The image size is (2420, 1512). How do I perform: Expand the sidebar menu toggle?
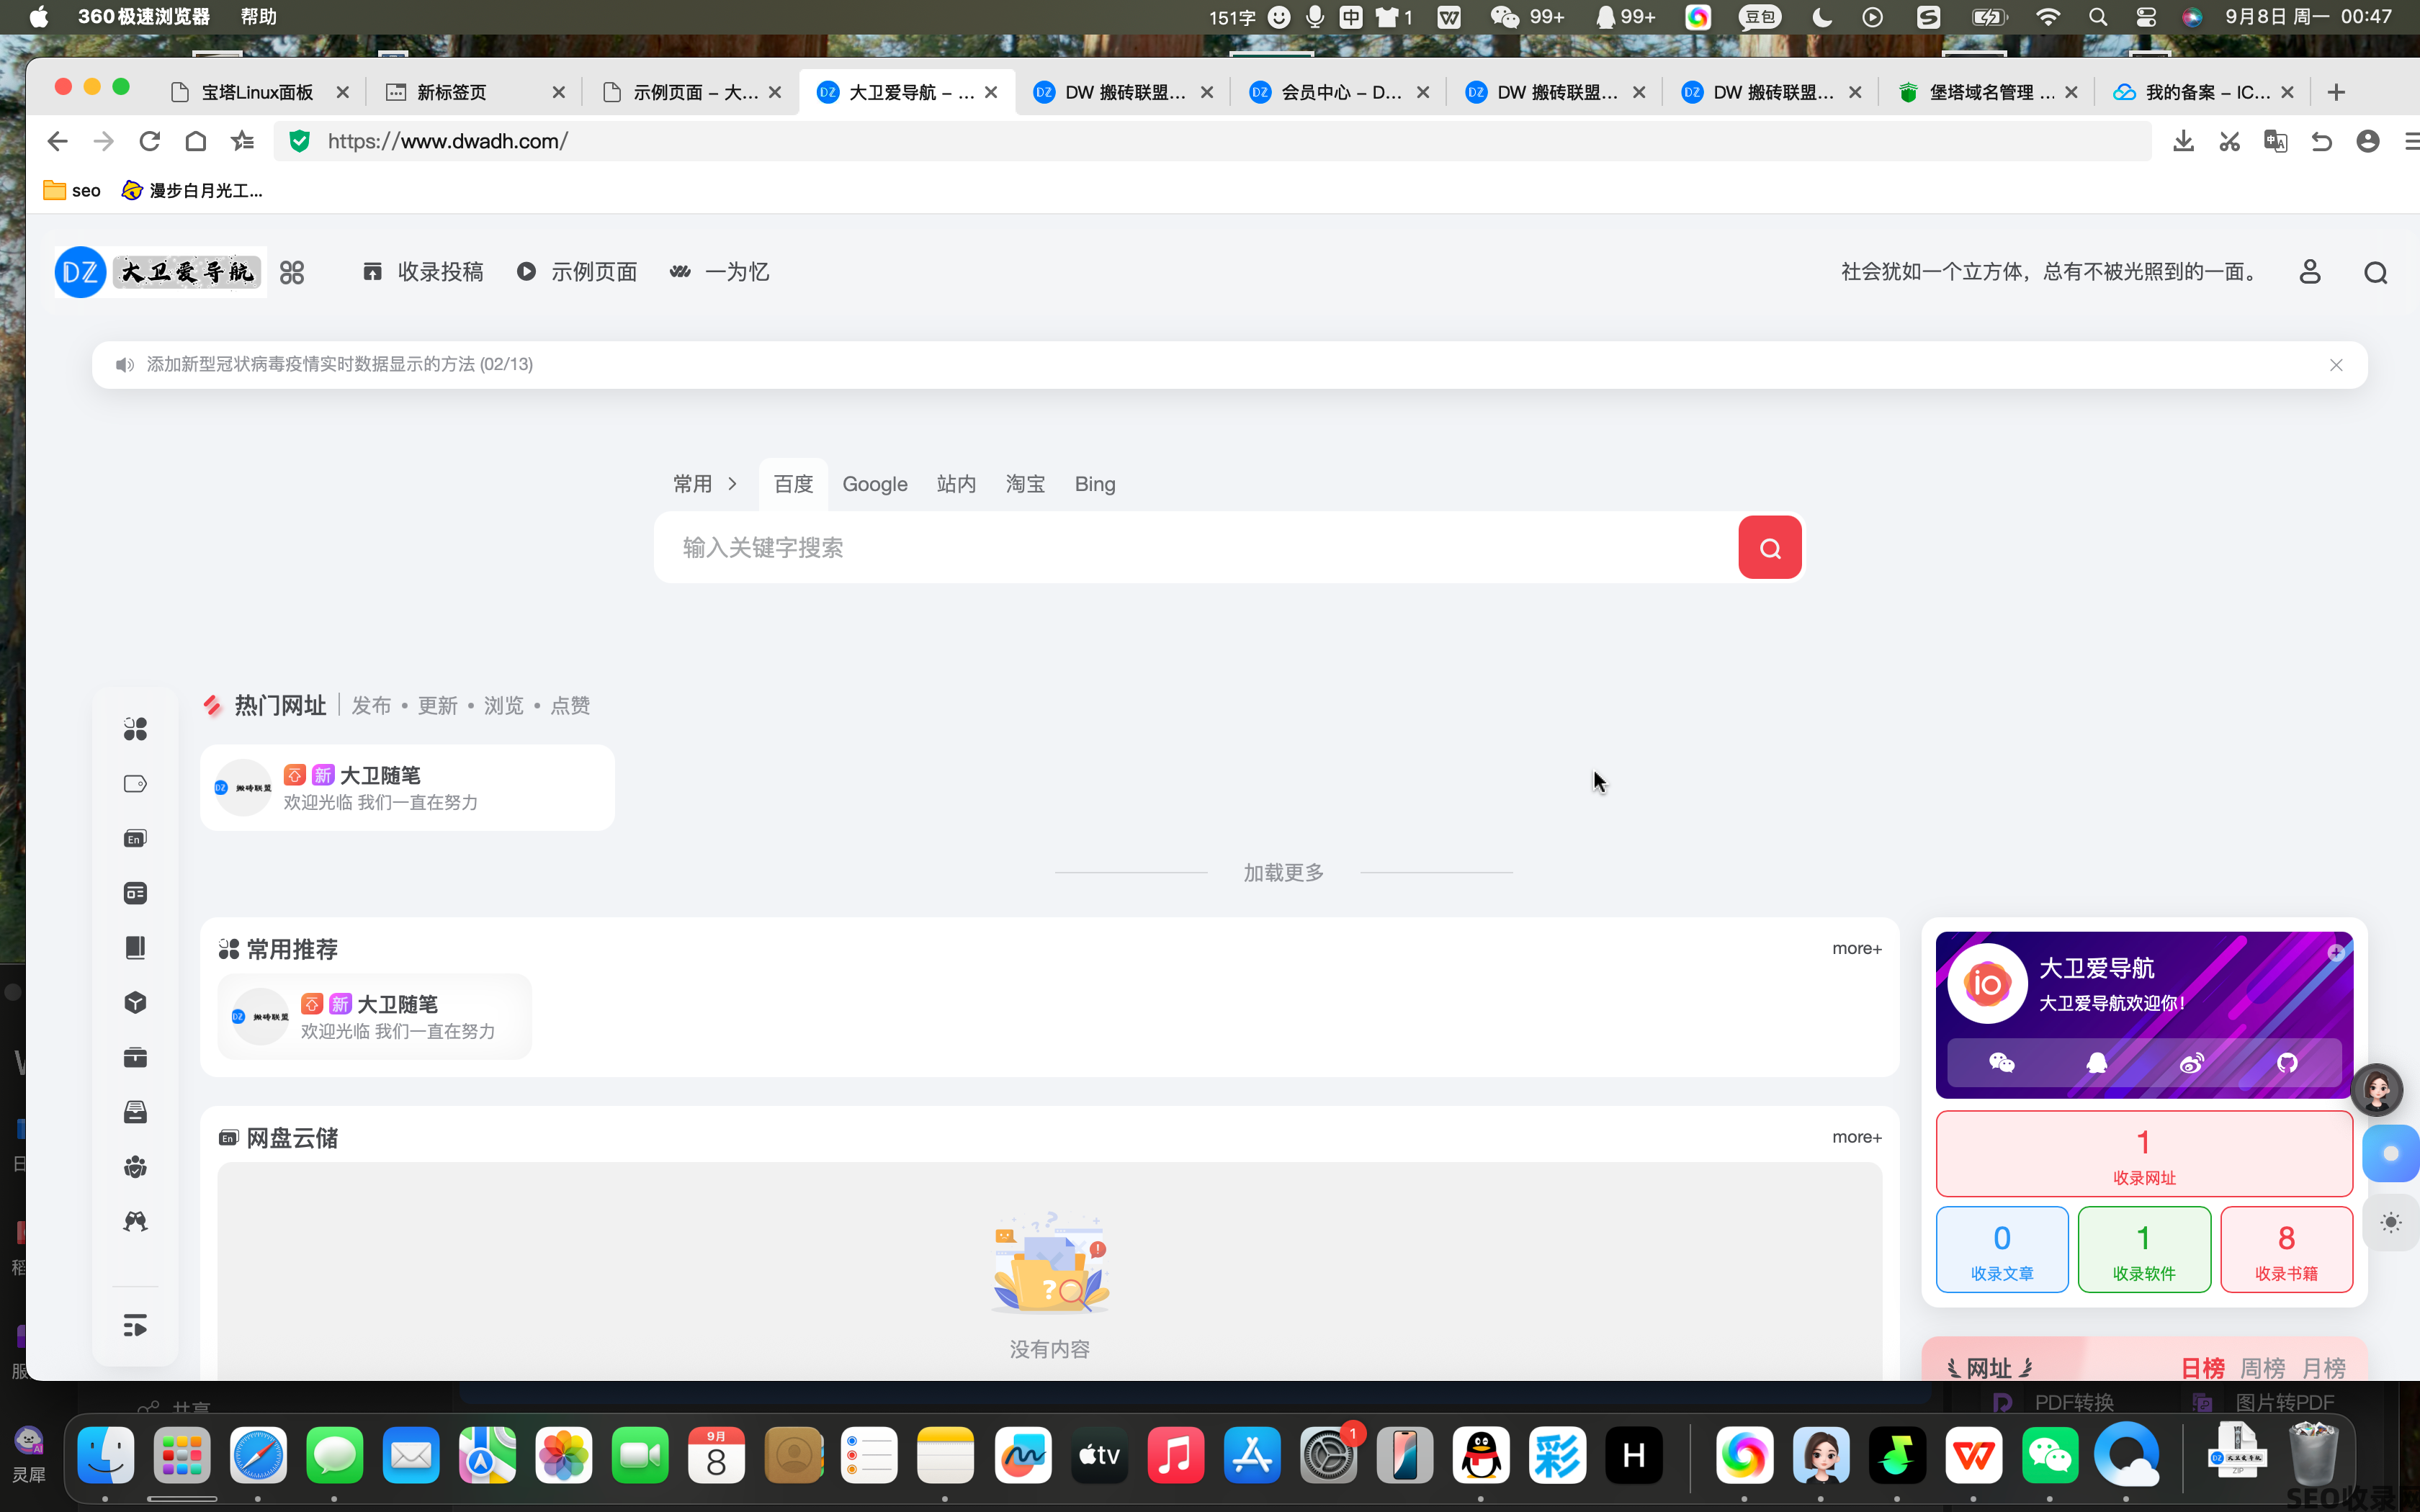click(135, 1326)
